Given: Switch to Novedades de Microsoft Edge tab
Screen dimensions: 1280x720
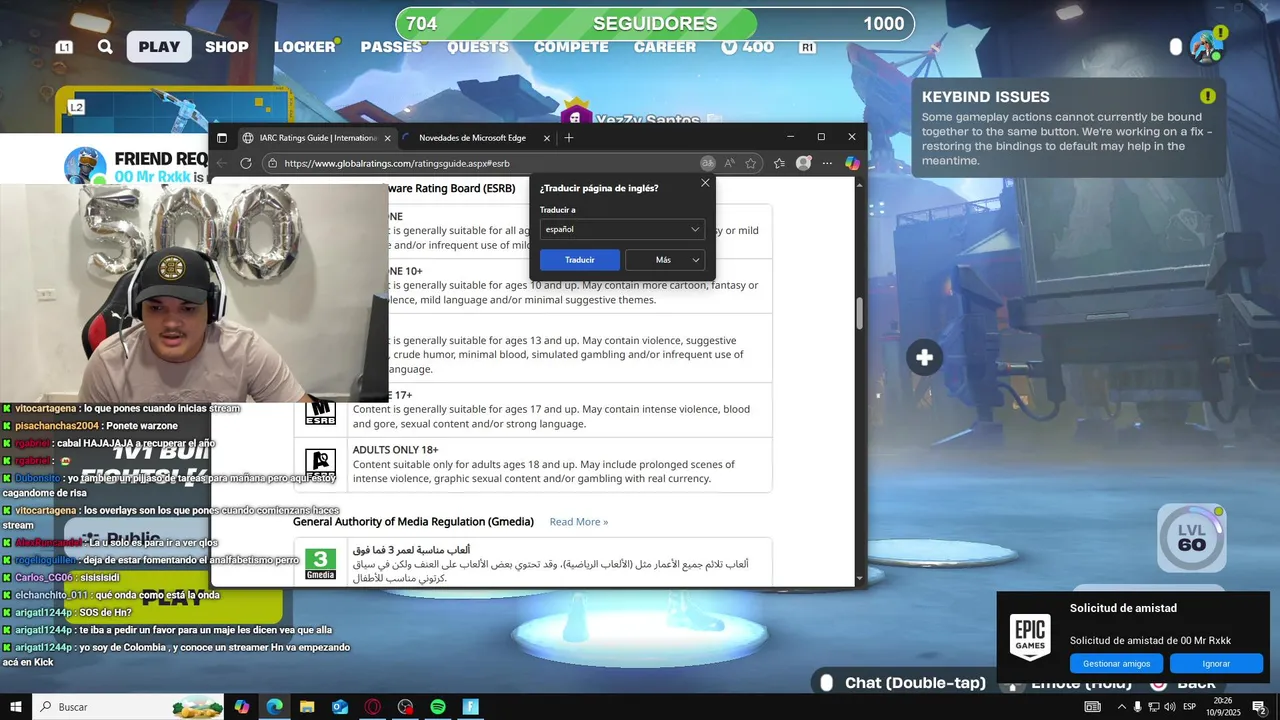Looking at the screenshot, I should pyautogui.click(x=472, y=138).
